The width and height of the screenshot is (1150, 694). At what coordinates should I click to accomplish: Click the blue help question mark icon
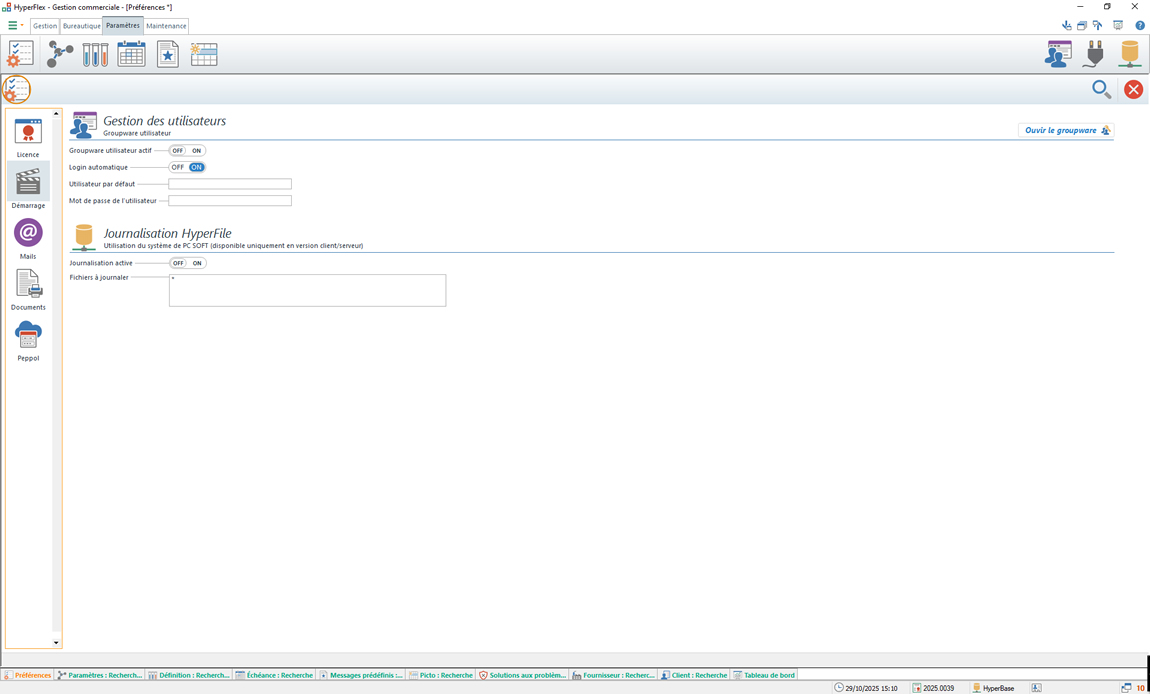coord(1139,26)
